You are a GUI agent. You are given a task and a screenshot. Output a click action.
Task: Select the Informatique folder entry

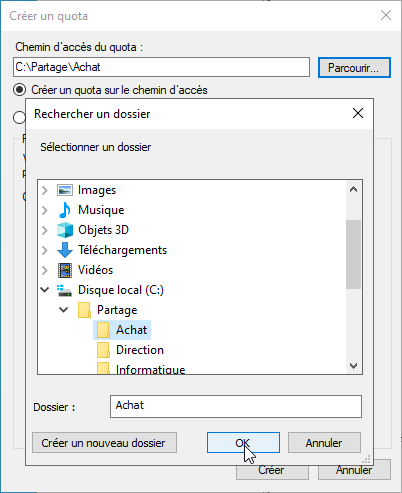point(141,369)
